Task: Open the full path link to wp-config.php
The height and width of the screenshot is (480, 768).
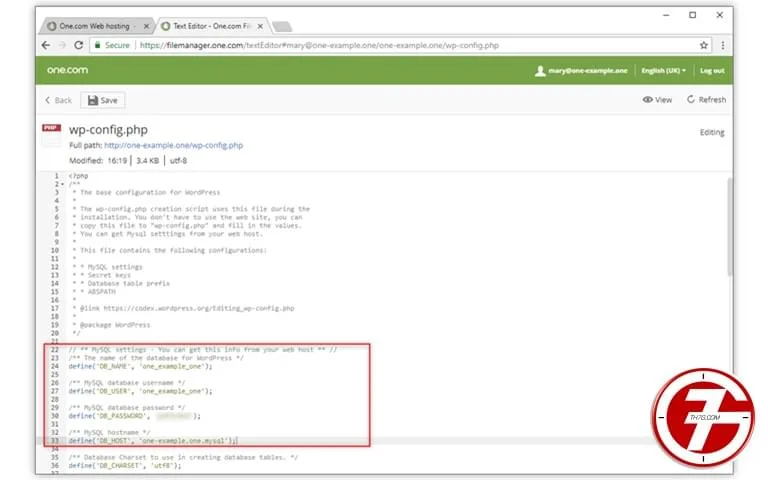Action: pos(173,145)
